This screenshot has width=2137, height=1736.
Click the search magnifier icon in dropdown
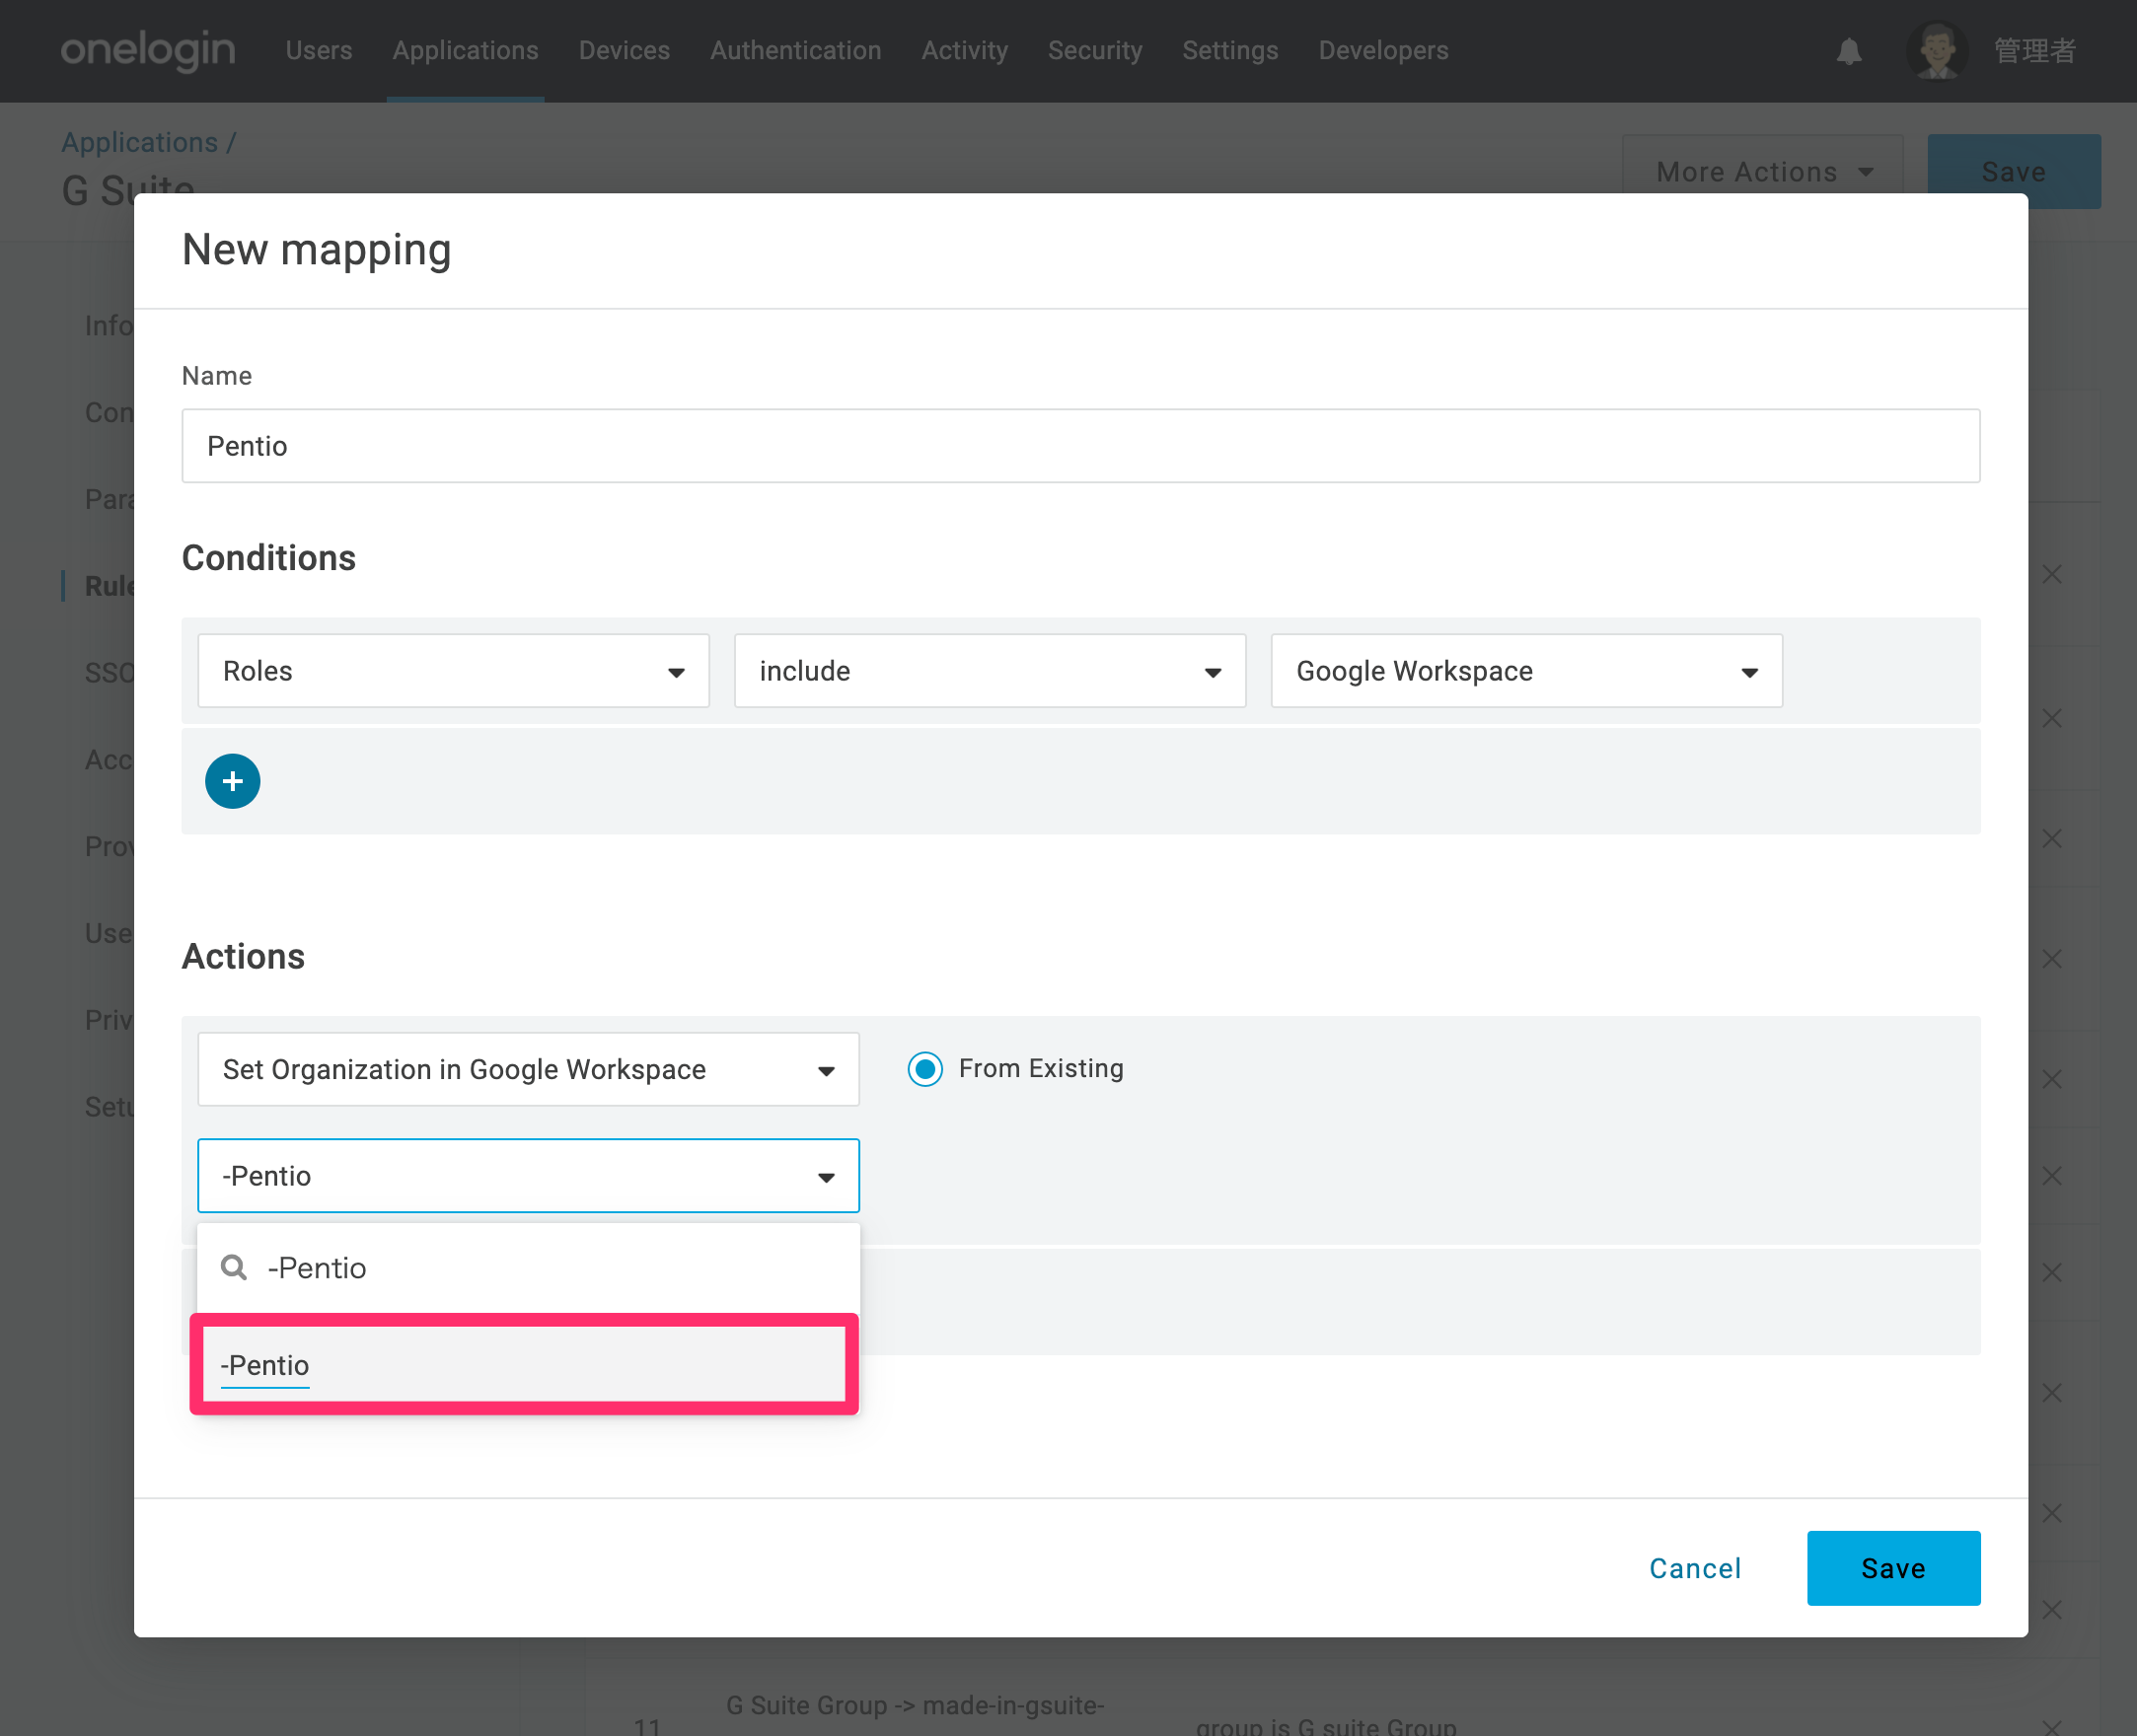click(234, 1267)
